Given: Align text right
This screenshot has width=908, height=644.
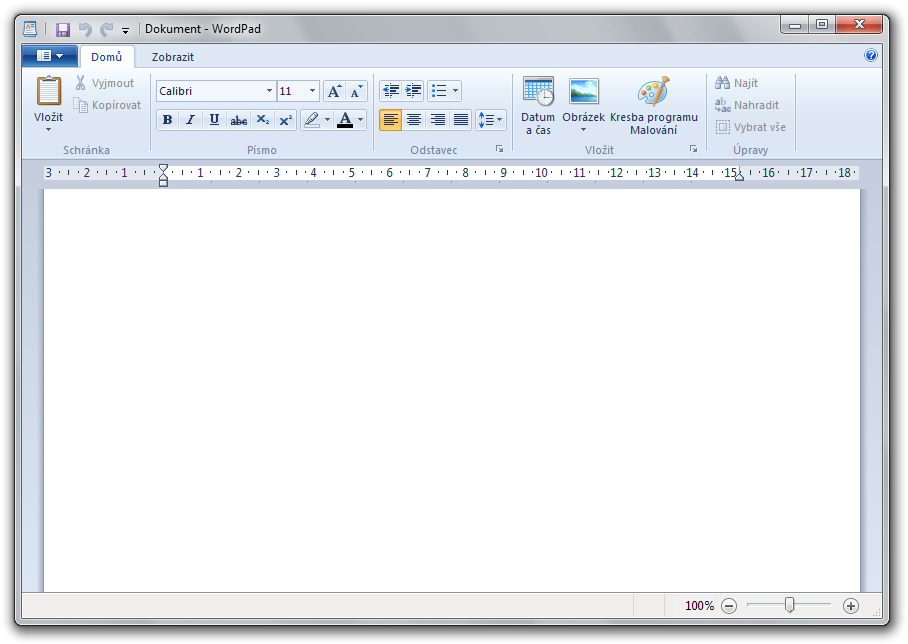Looking at the screenshot, I should [x=437, y=120].
